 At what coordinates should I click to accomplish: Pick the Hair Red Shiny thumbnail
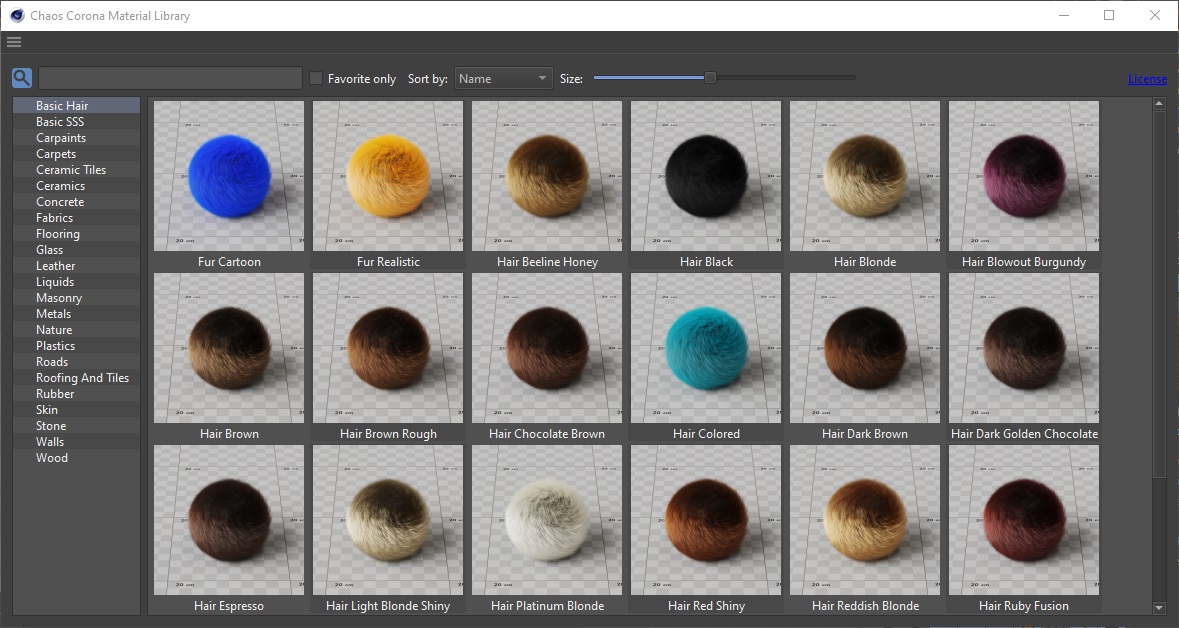click(706, 520)
